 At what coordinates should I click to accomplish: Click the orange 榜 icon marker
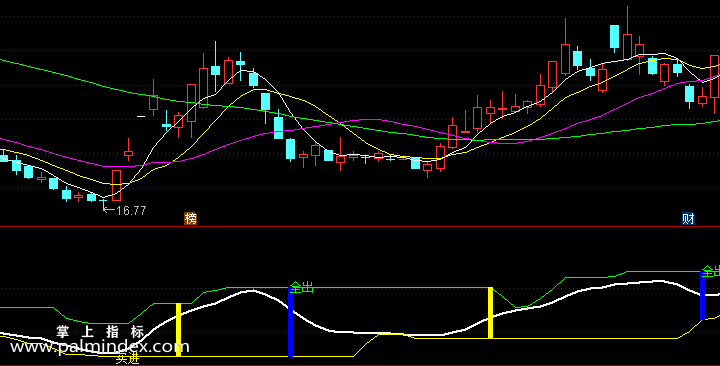point(191,219)
